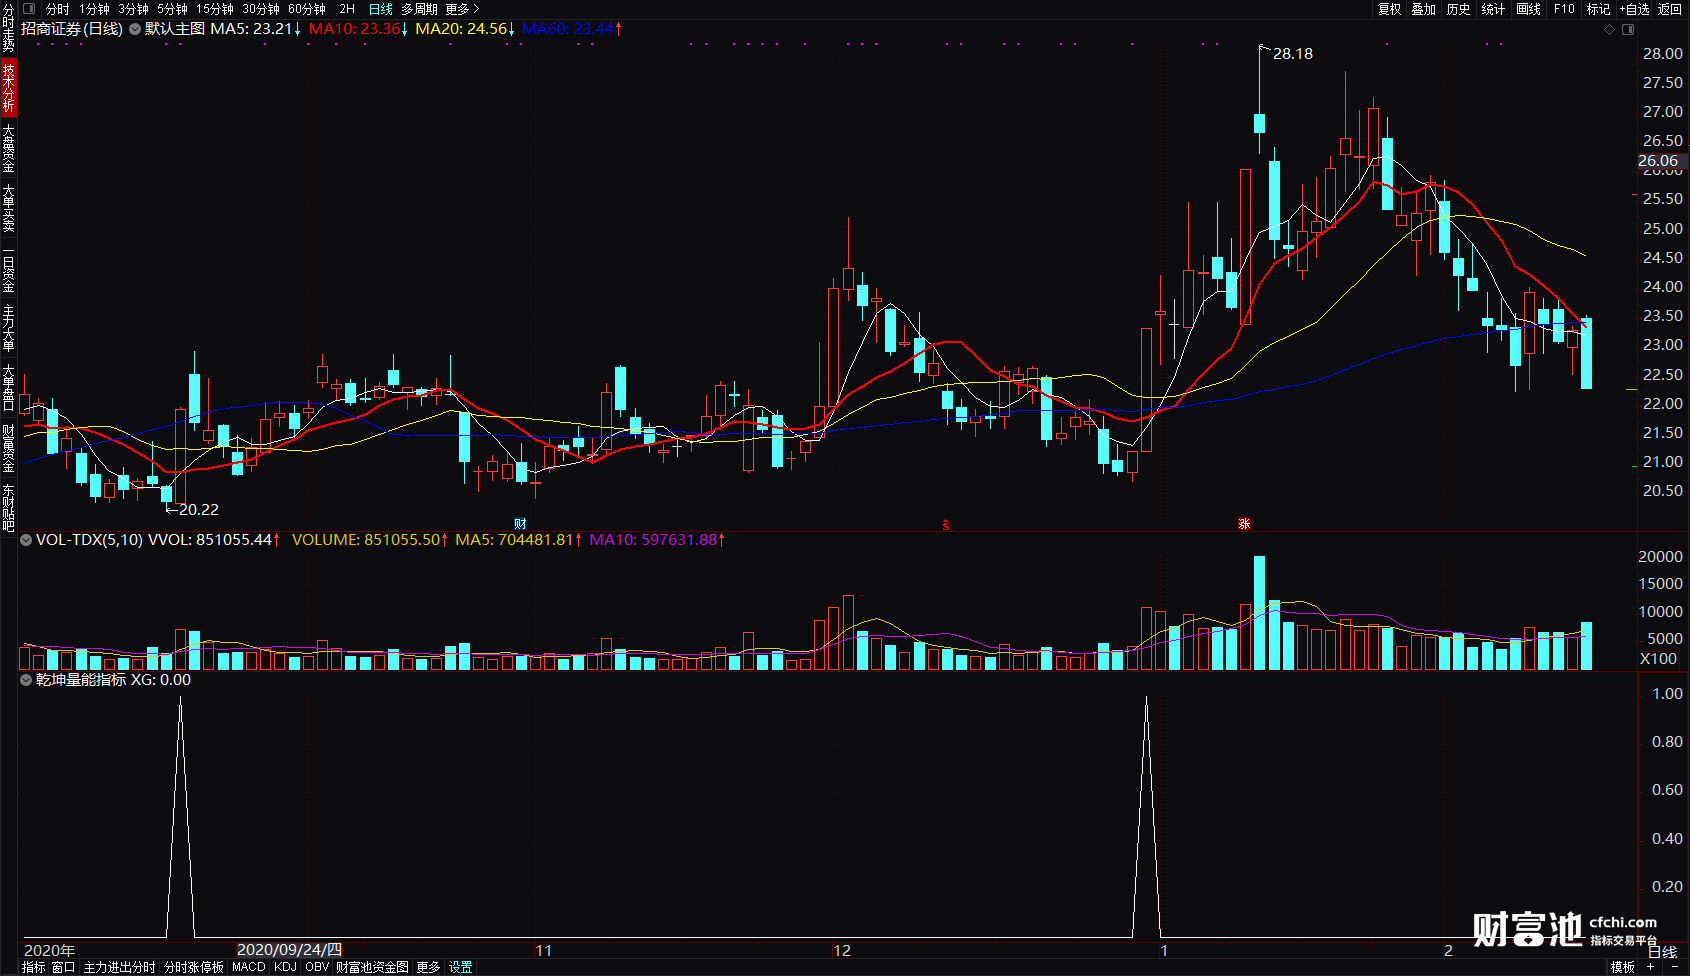1690x976 pixels.
Task: Switch to the 1分钟 period
Action: click(x=94, y=9)
